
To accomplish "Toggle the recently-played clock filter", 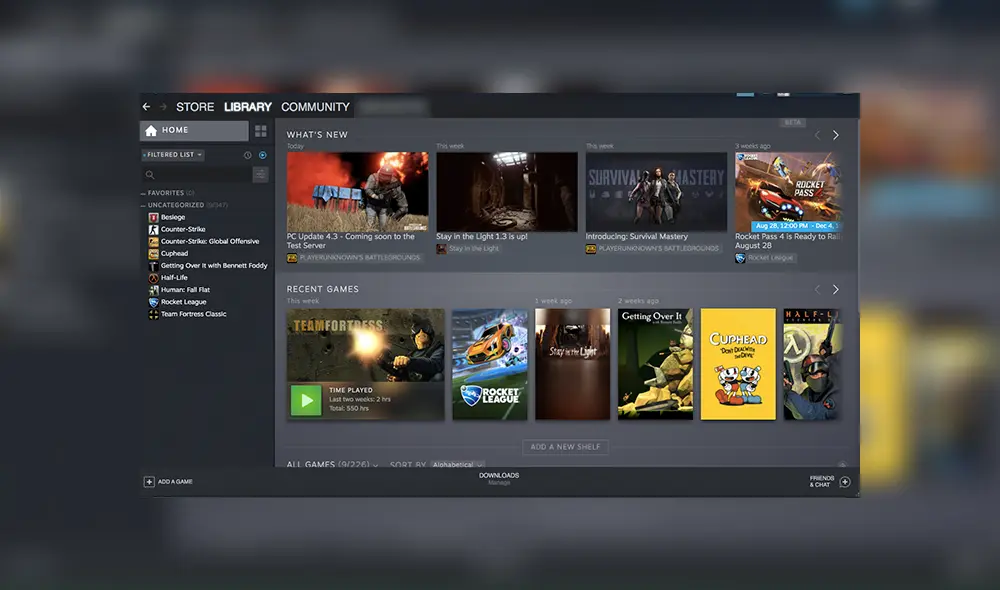I will pos(247,155).
